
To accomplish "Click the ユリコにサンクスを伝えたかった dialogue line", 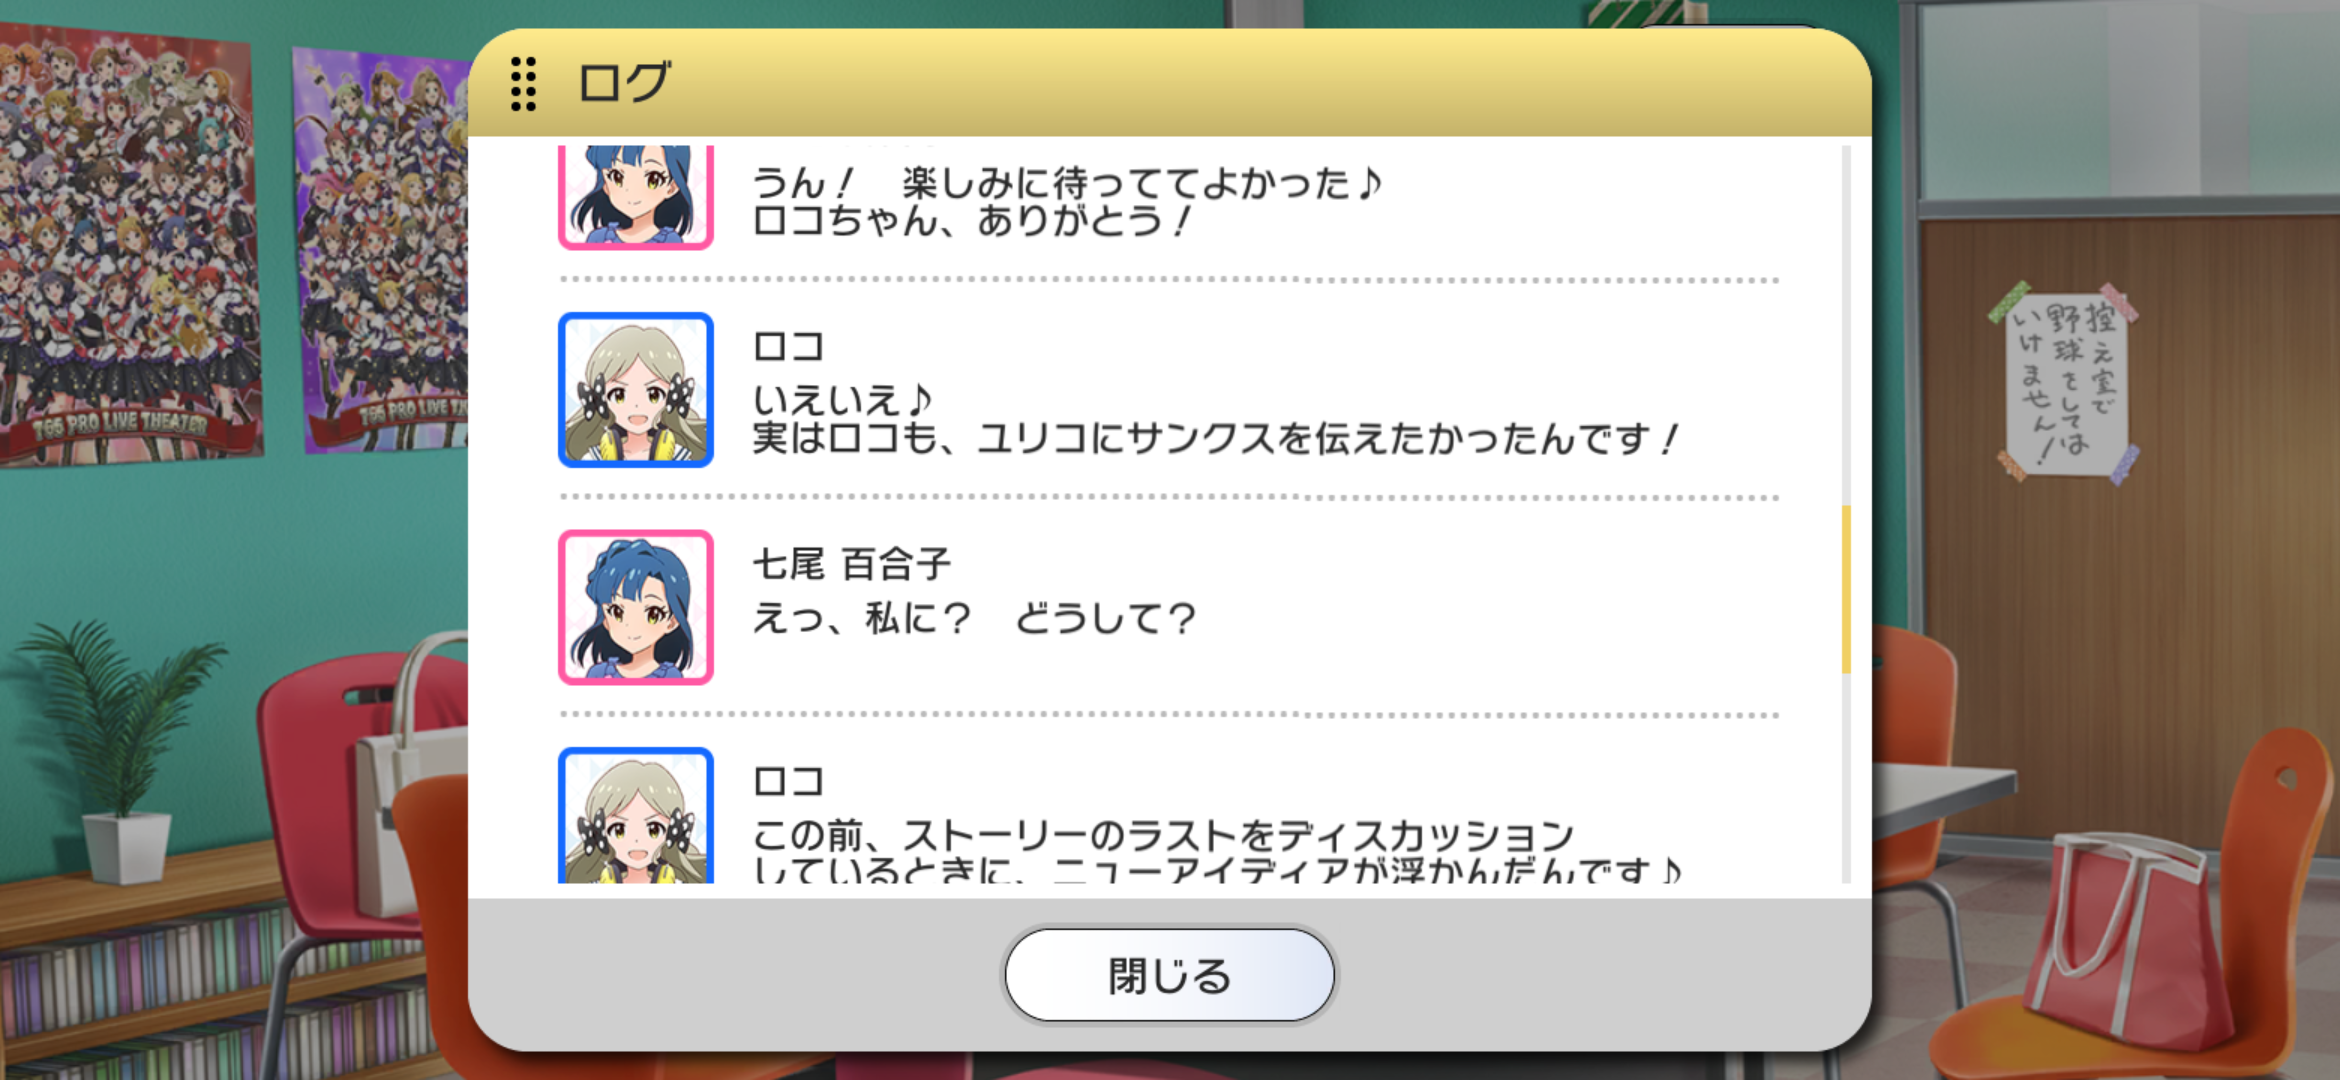I will point(1214,438).
